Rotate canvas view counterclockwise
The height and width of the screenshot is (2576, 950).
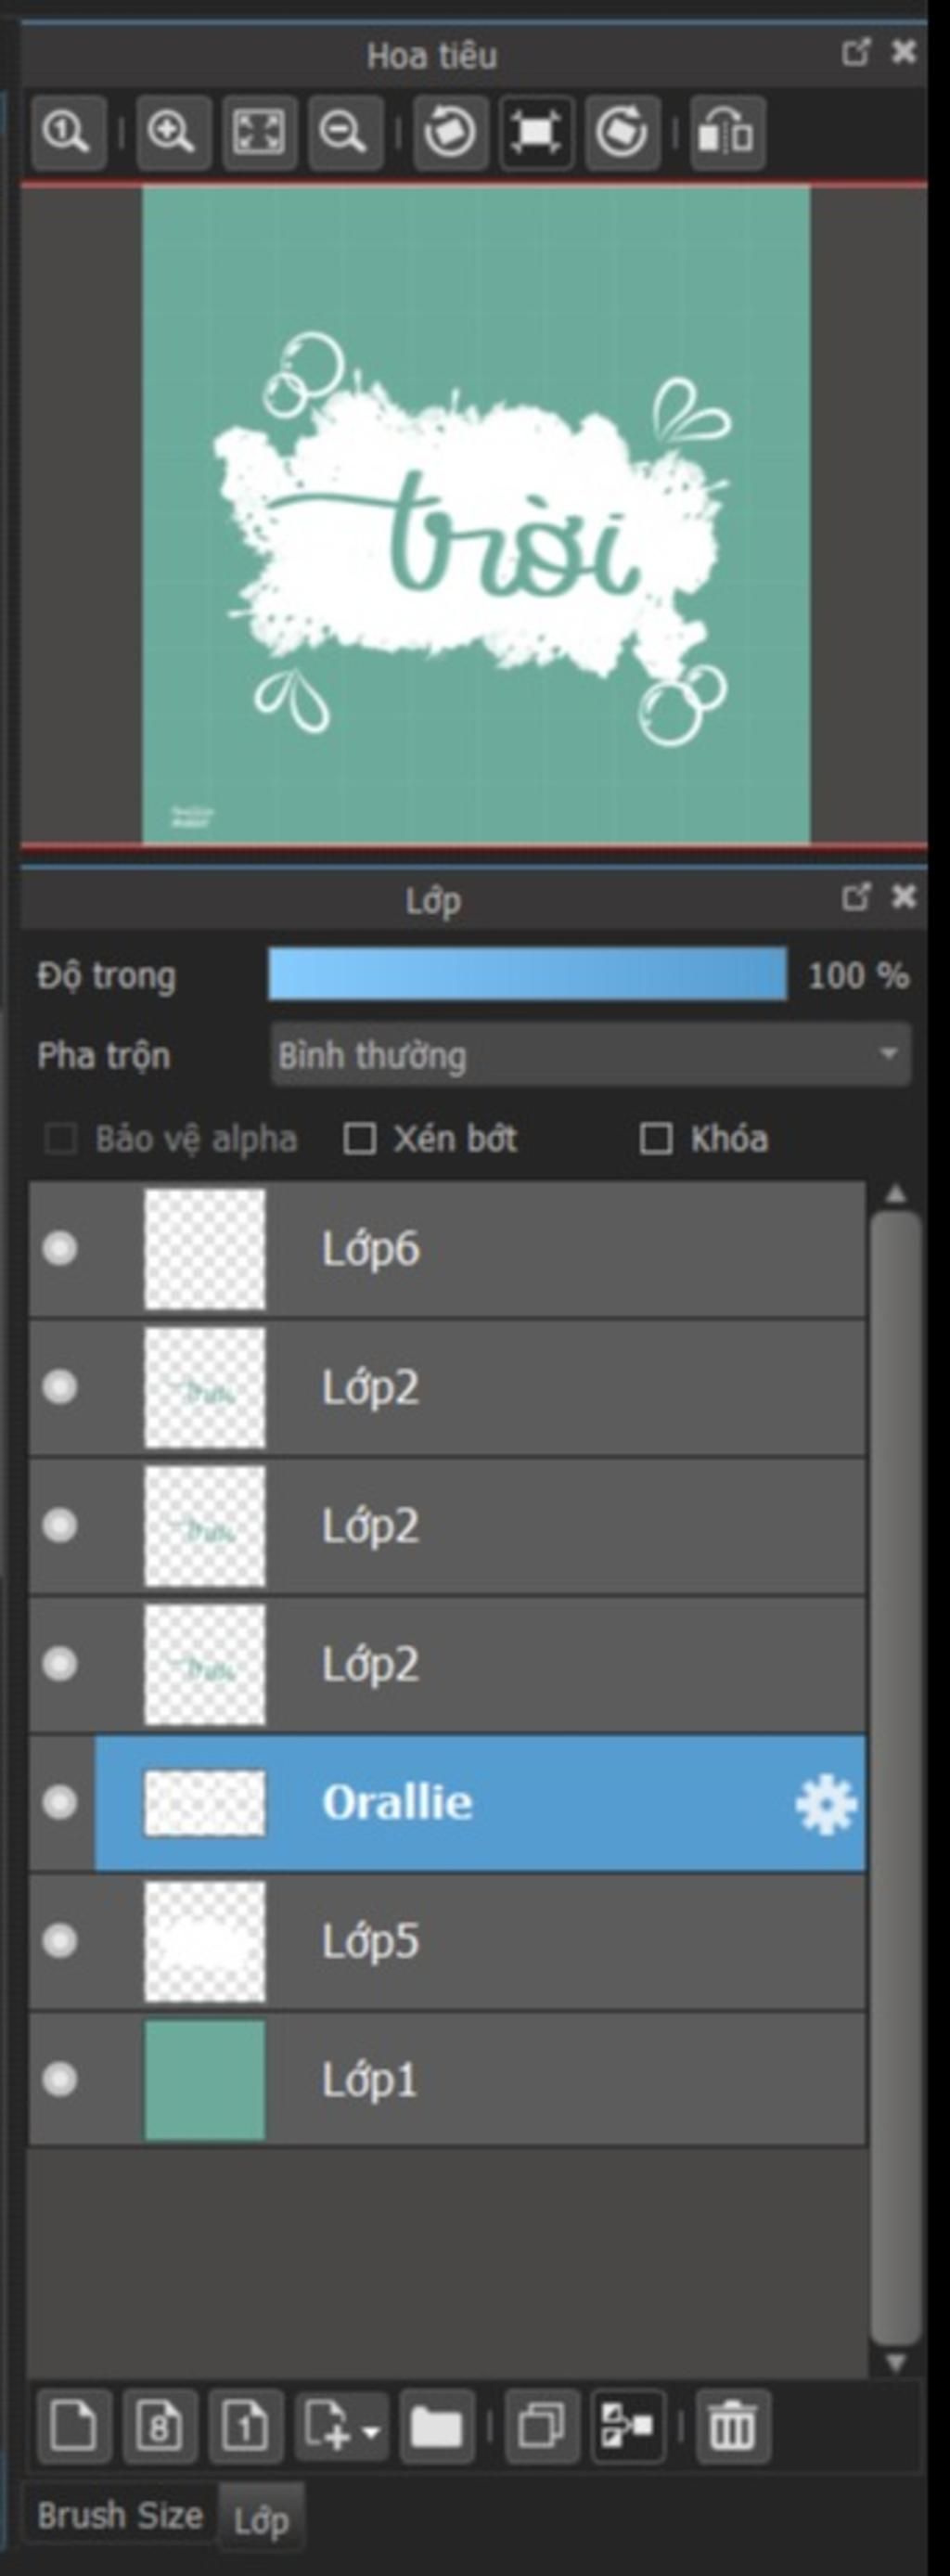(449, 132)
